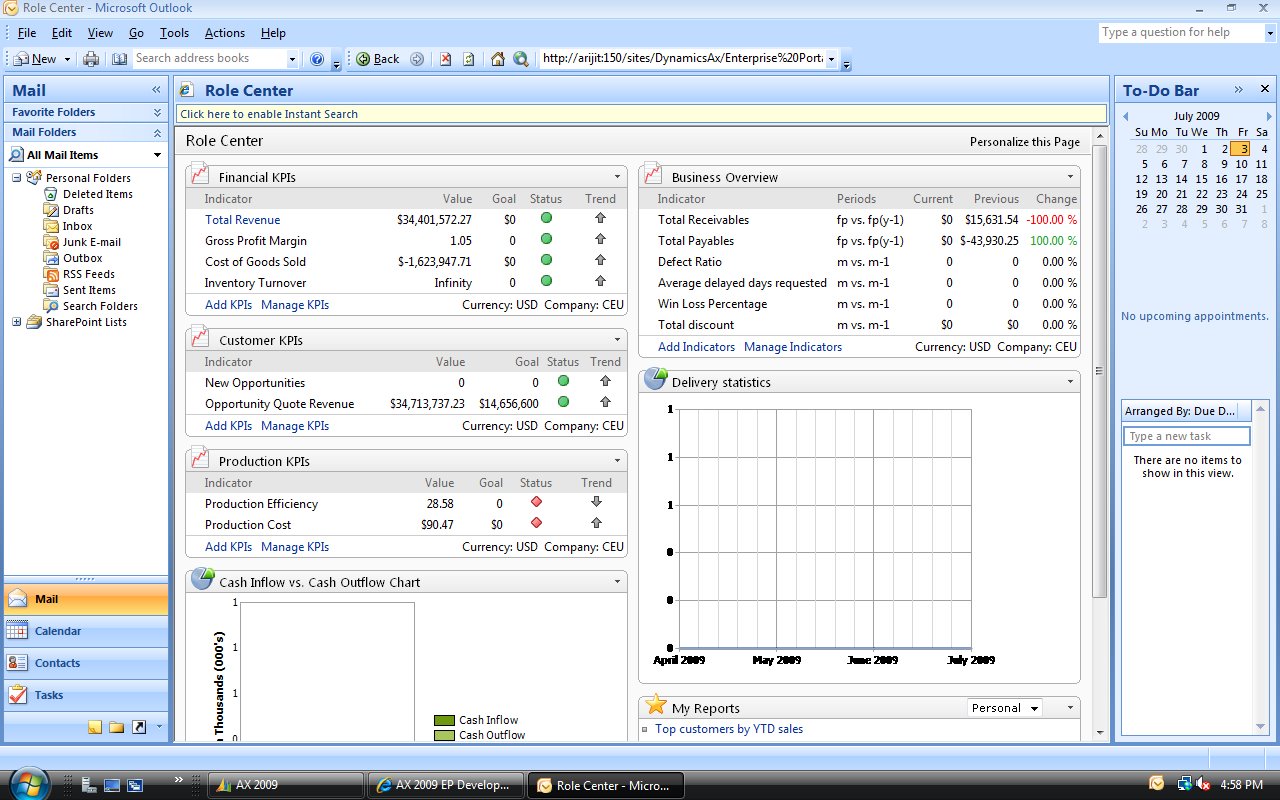This screenshot has width=1280, height=800.
Task: Open the All Mail Items dropdown
Action: click(x=157, y=155)
